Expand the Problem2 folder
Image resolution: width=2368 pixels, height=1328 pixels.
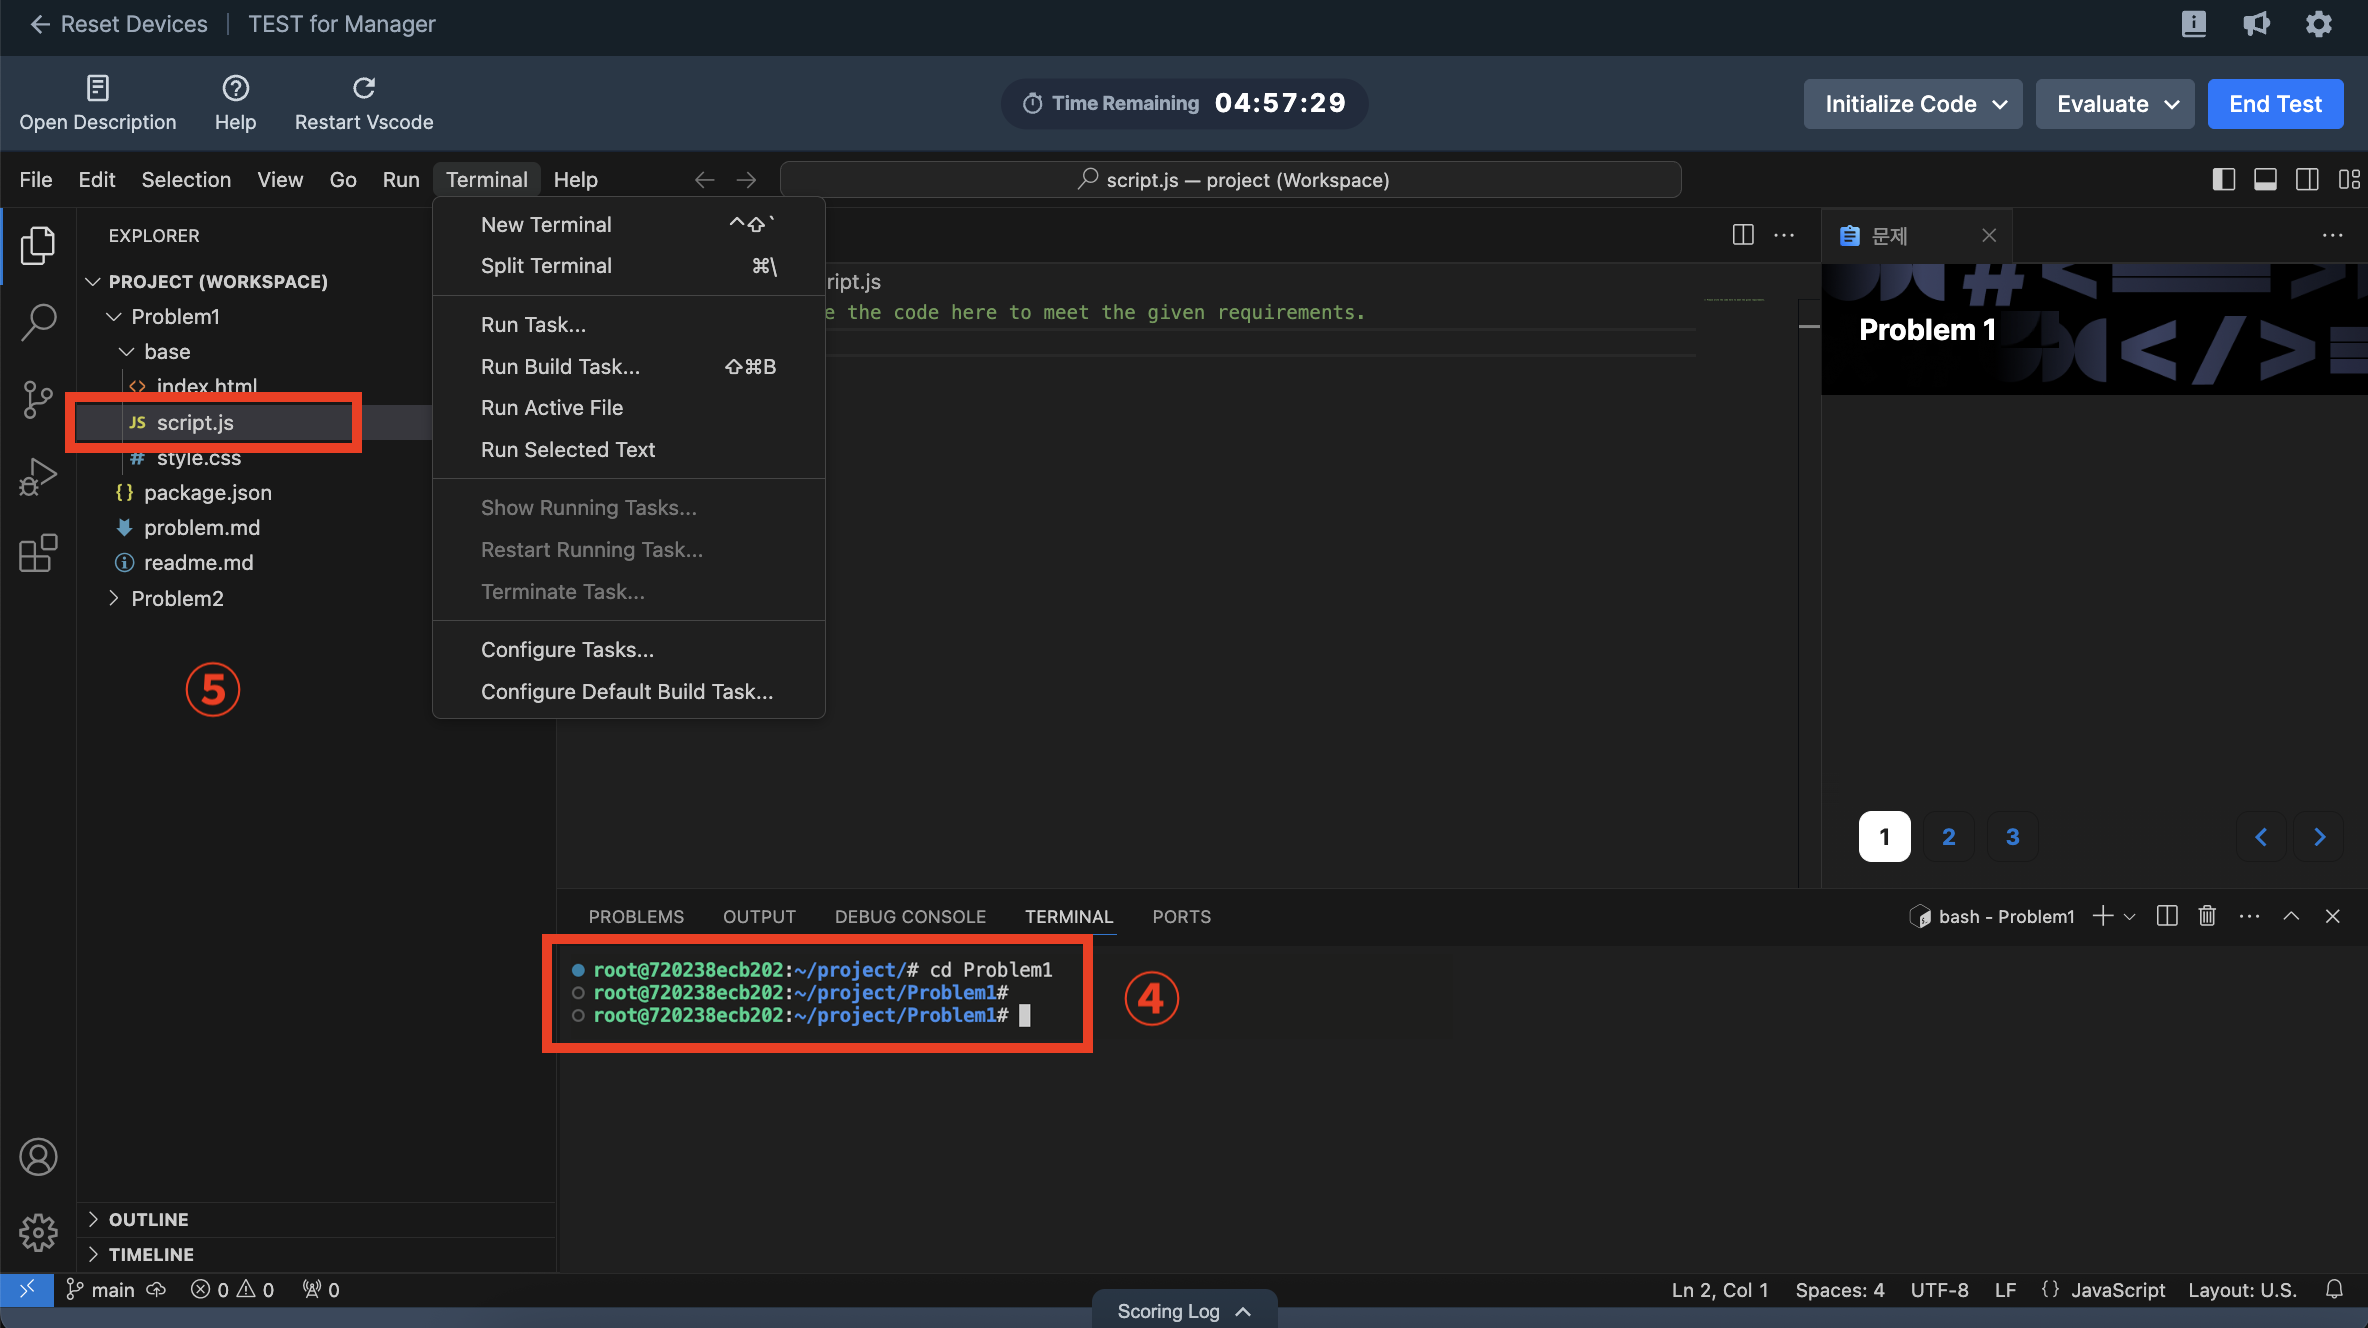(177, 598)
